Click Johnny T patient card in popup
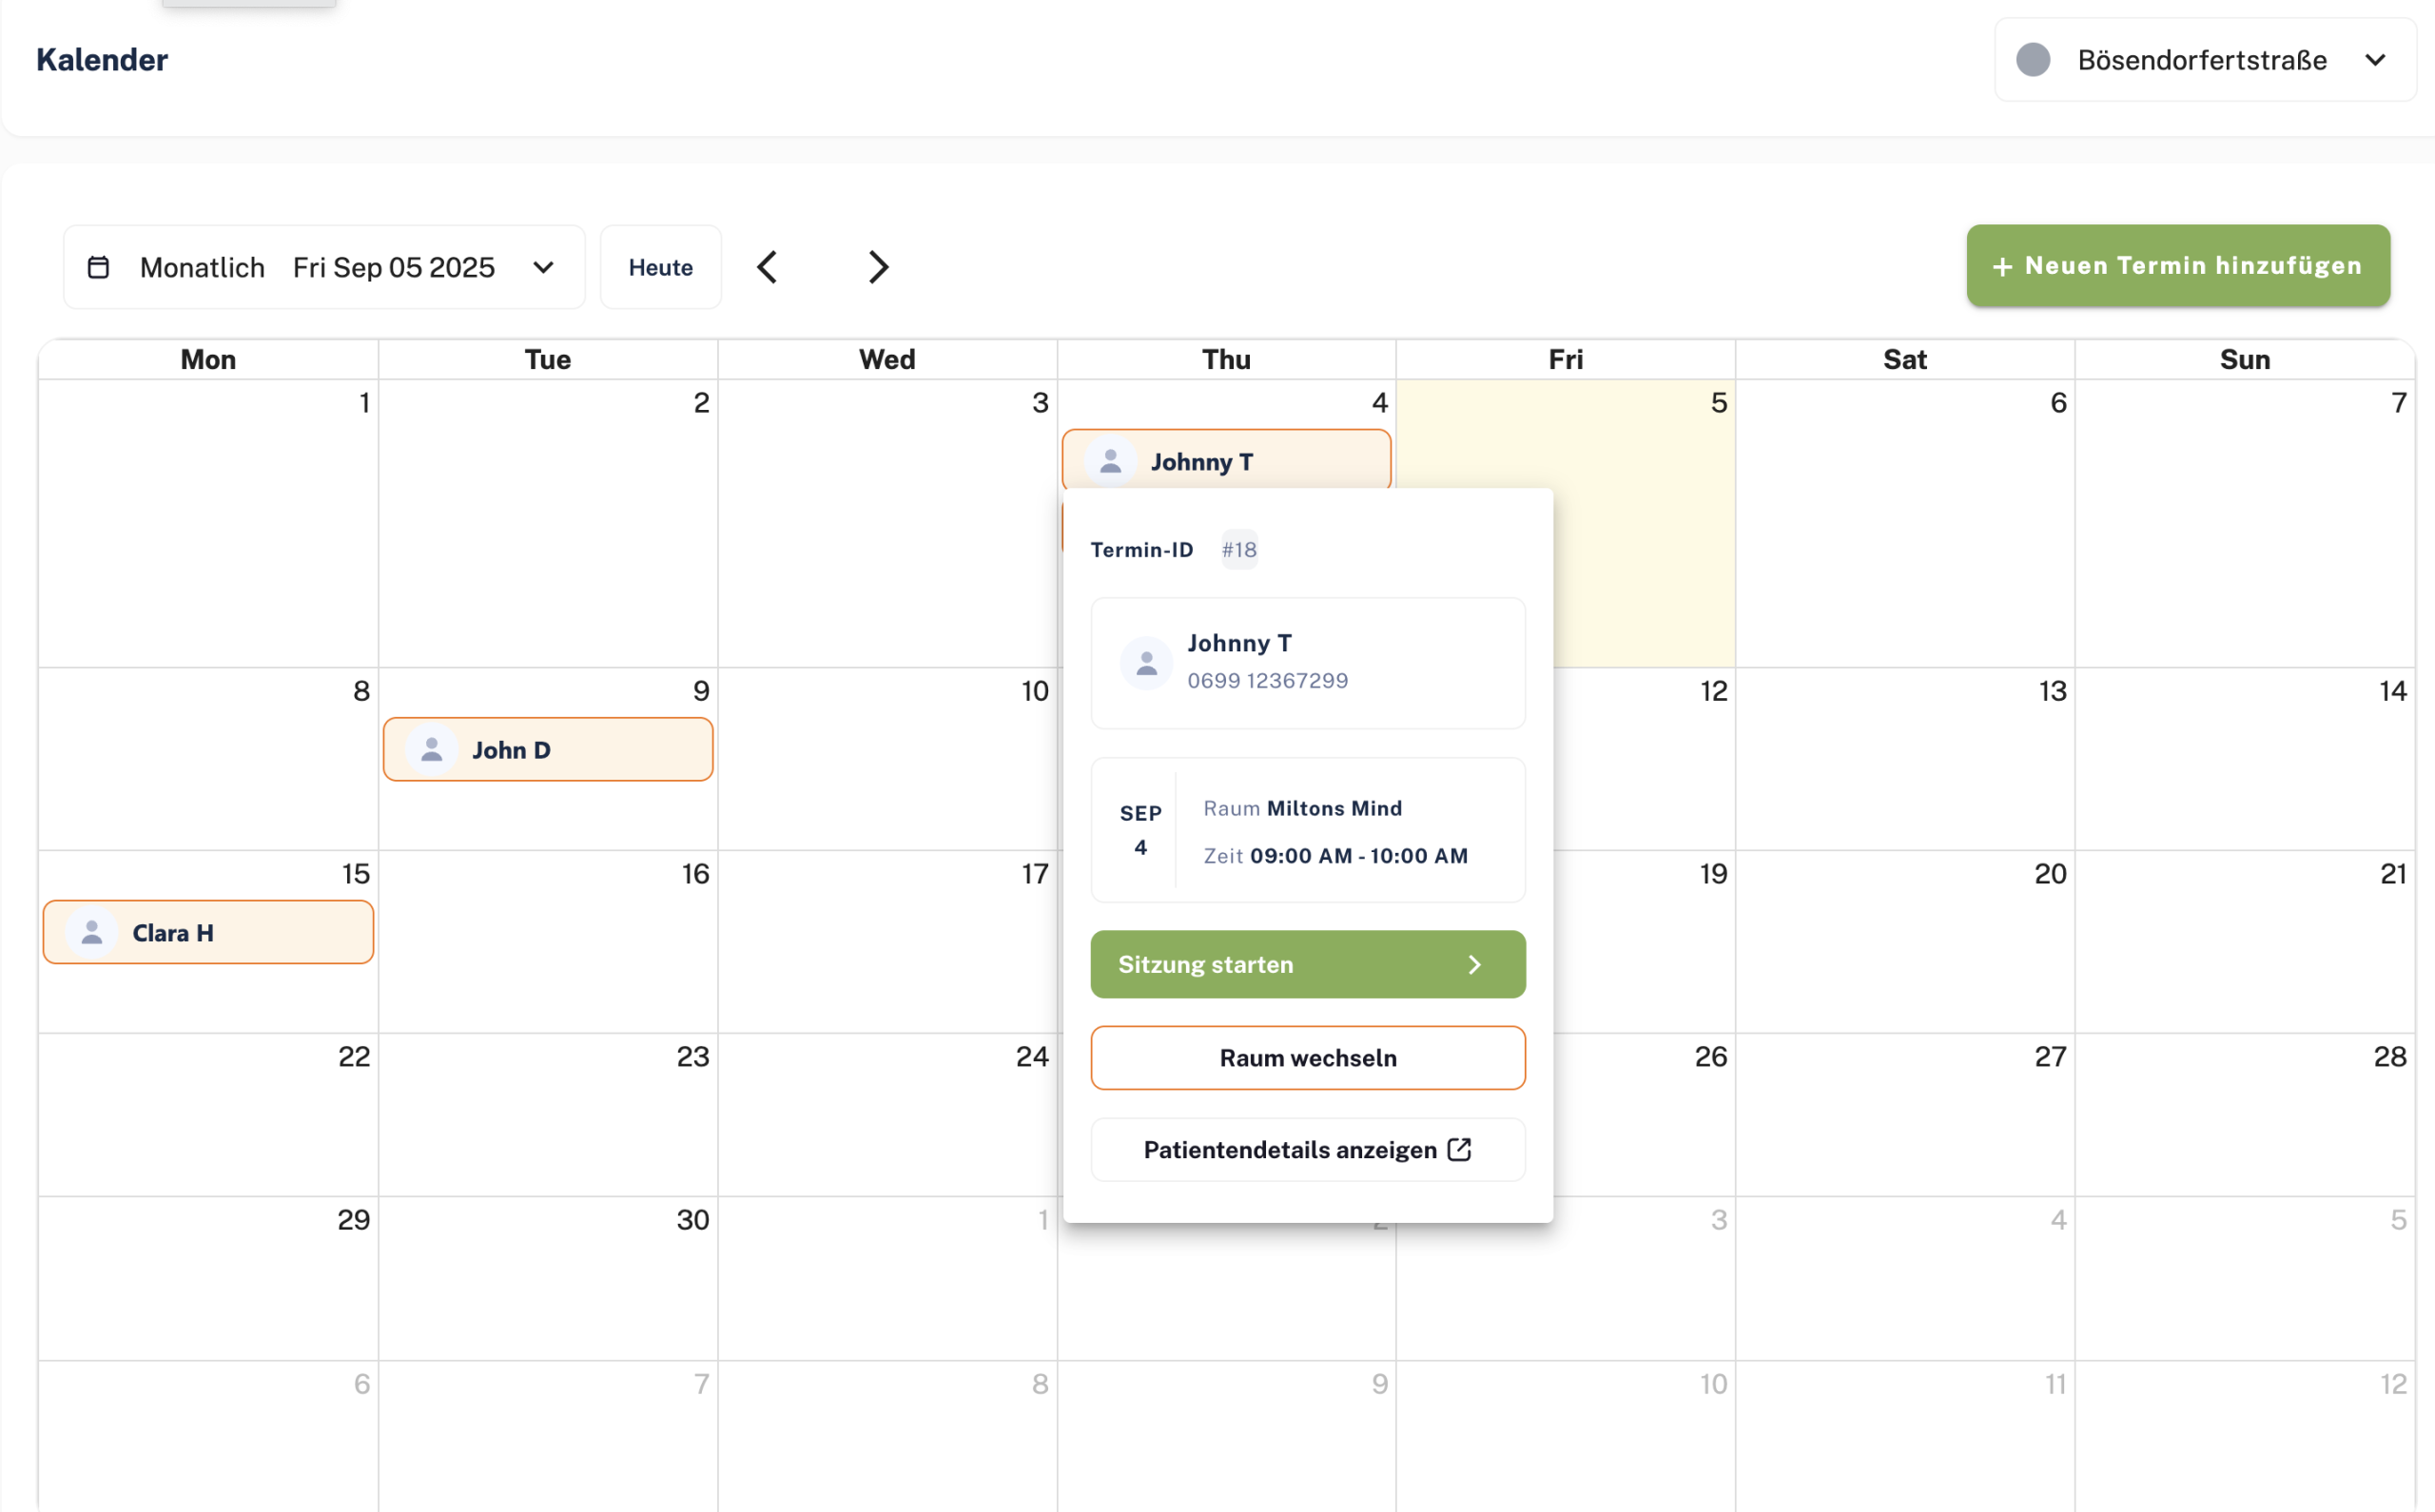Viewport: 2435px width, 1512px height. (1308, 663)
